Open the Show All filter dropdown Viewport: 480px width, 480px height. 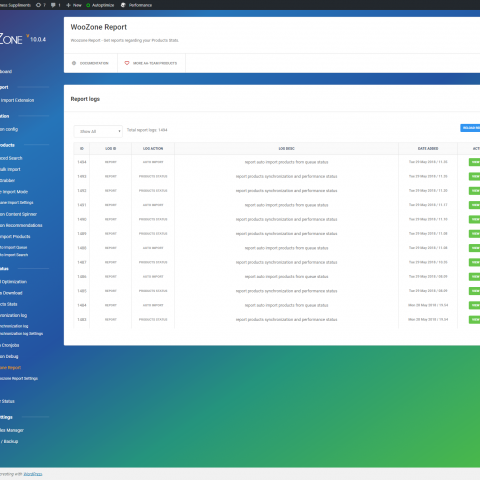coord(98,131)
